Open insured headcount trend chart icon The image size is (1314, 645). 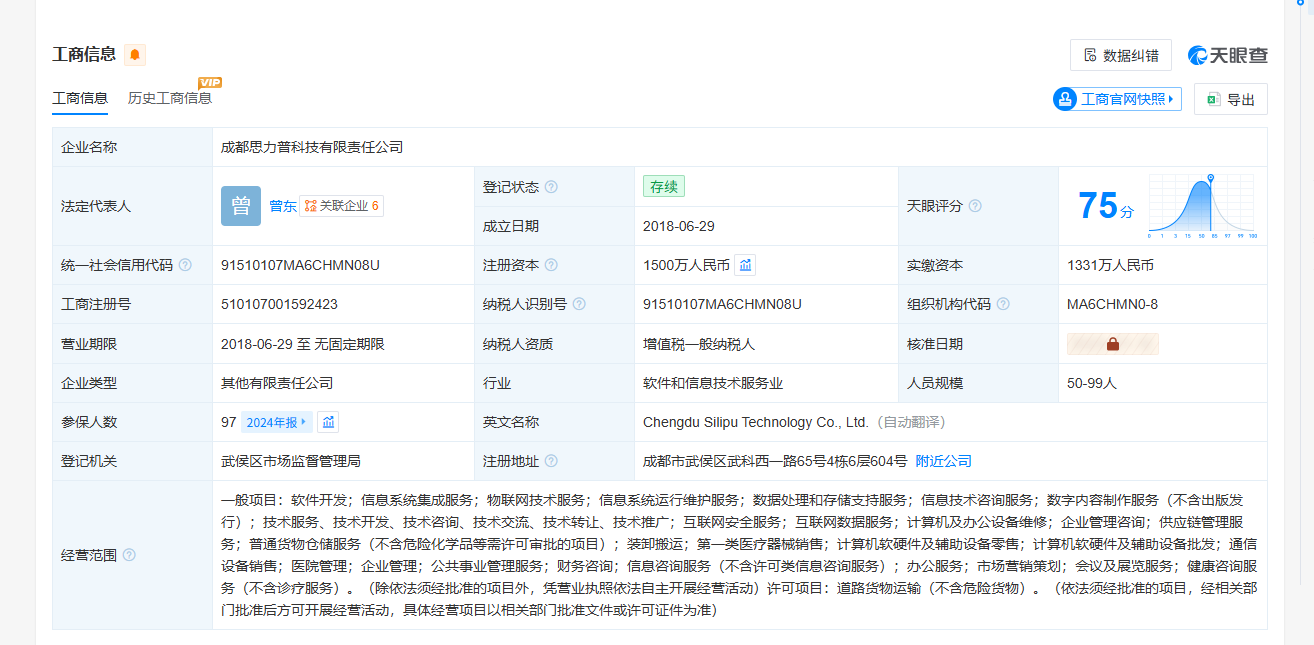[x=328, y=422]
